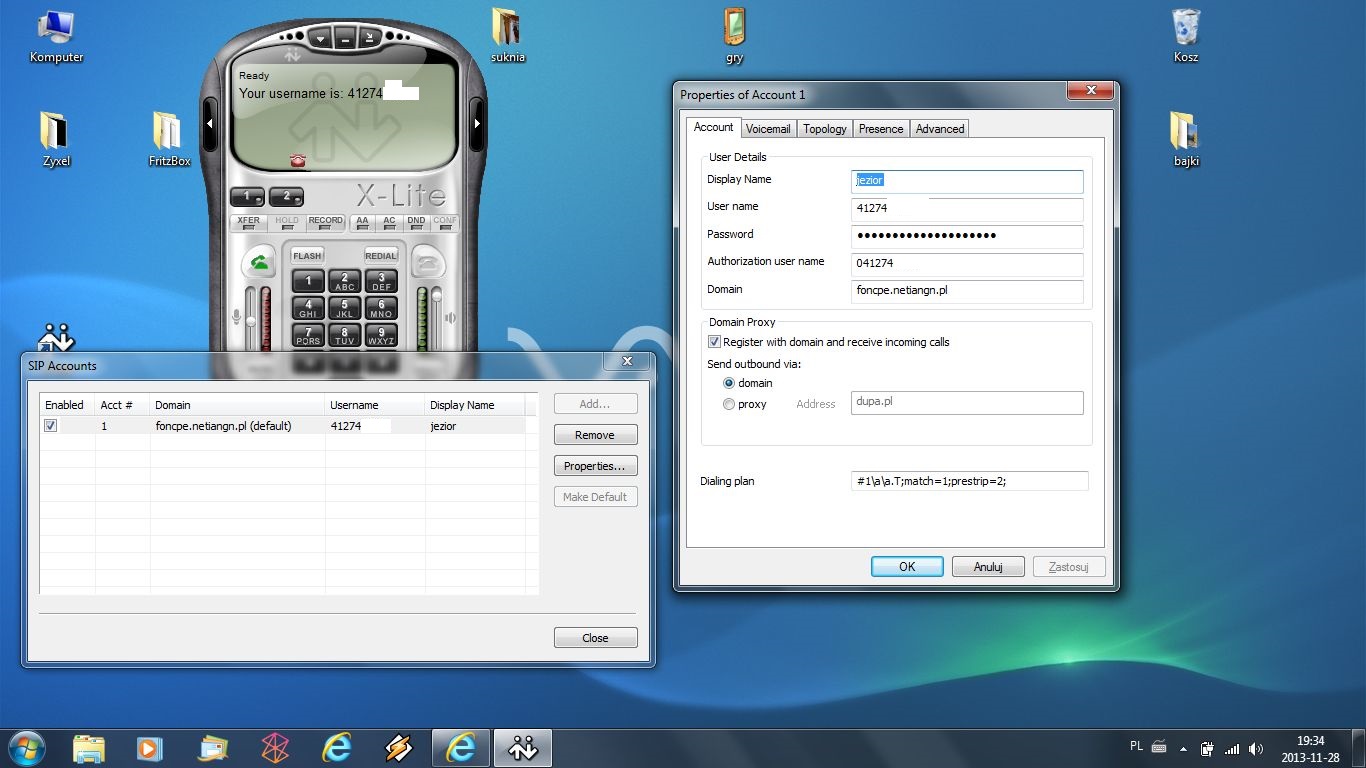
Task: Dial digit 2 ABC on the keypad
Action: click(x=345, y=281)
